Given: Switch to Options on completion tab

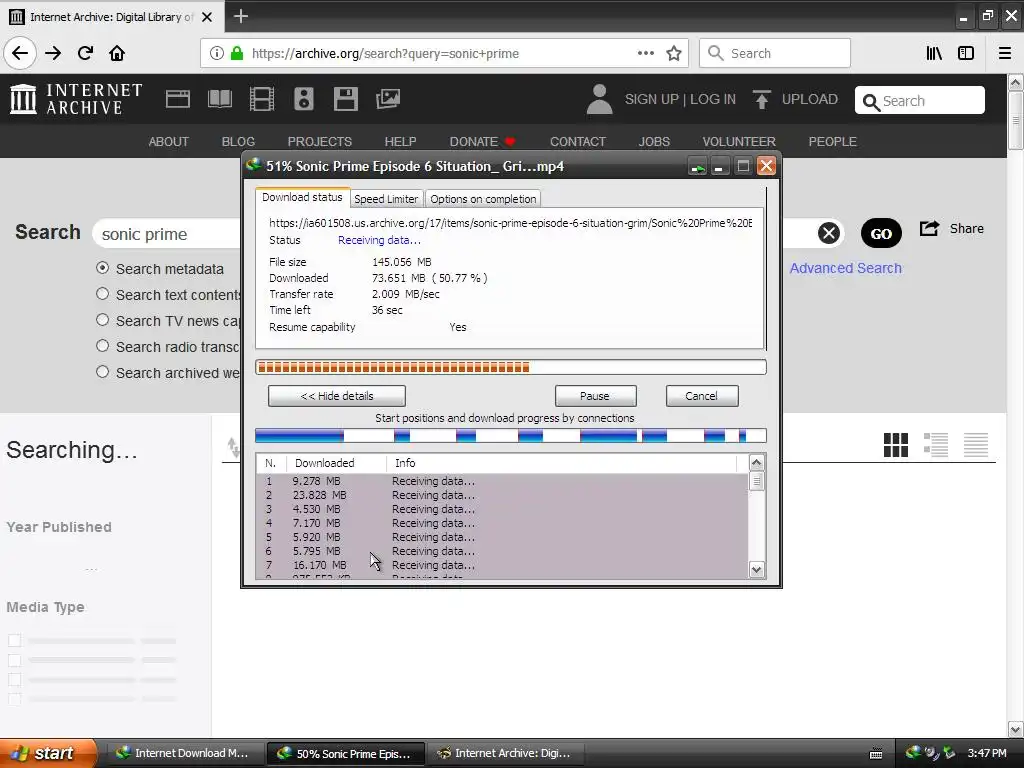Looking at the screenshot, I should [483, 199].
